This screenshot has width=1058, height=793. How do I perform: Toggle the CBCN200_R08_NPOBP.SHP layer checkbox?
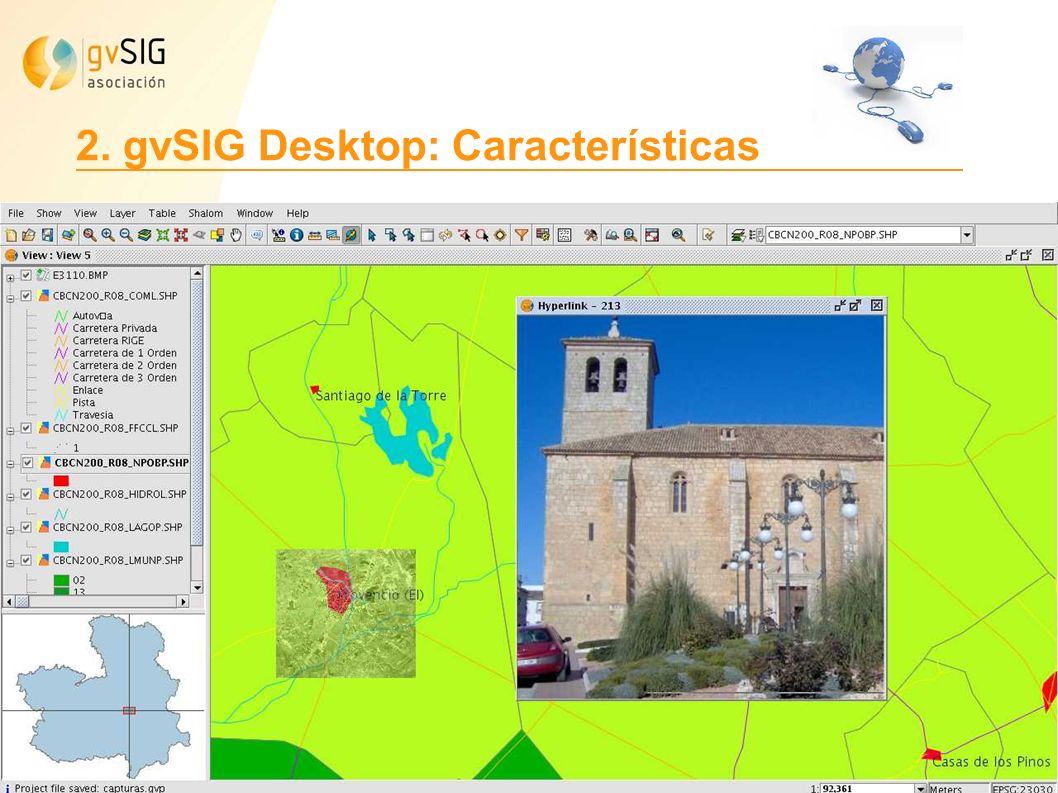click(28, 463)
